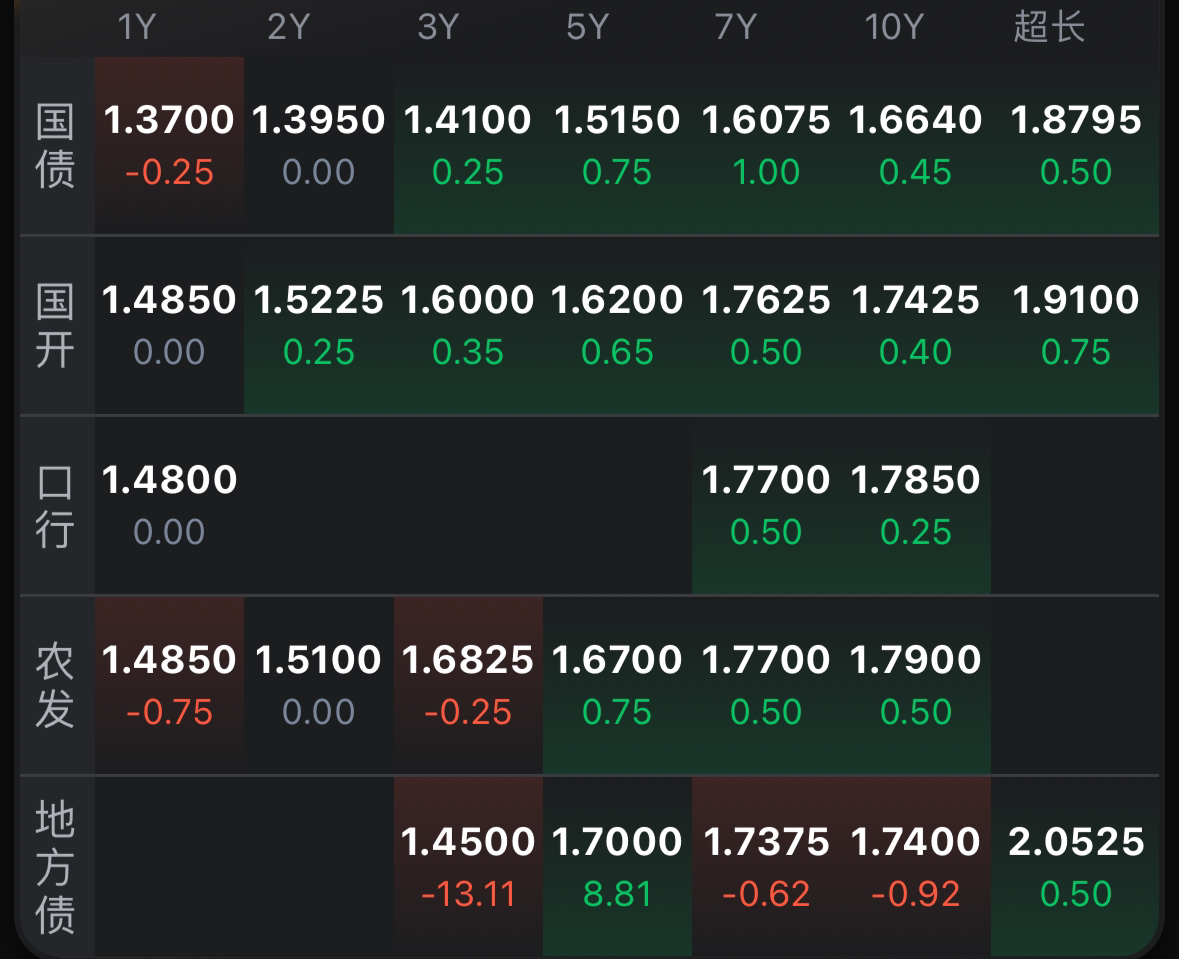Open 国债 1Y yield 1.3700 cell

(x=169, y=144)
